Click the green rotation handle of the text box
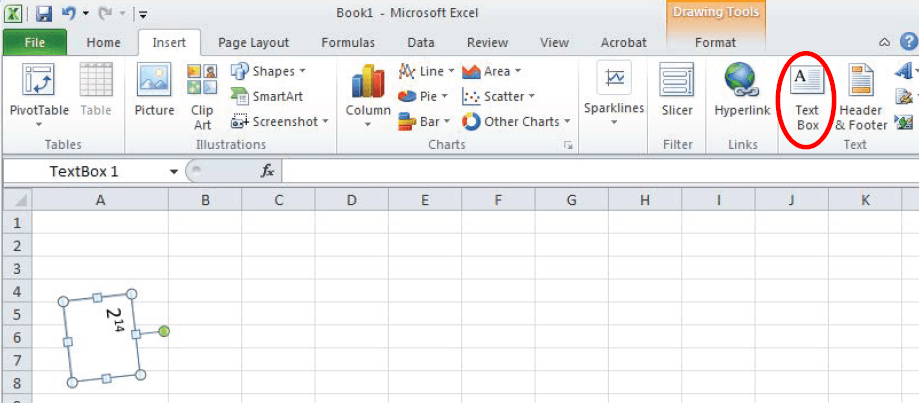This screenshot has width=919, height=403. [164, 331]
